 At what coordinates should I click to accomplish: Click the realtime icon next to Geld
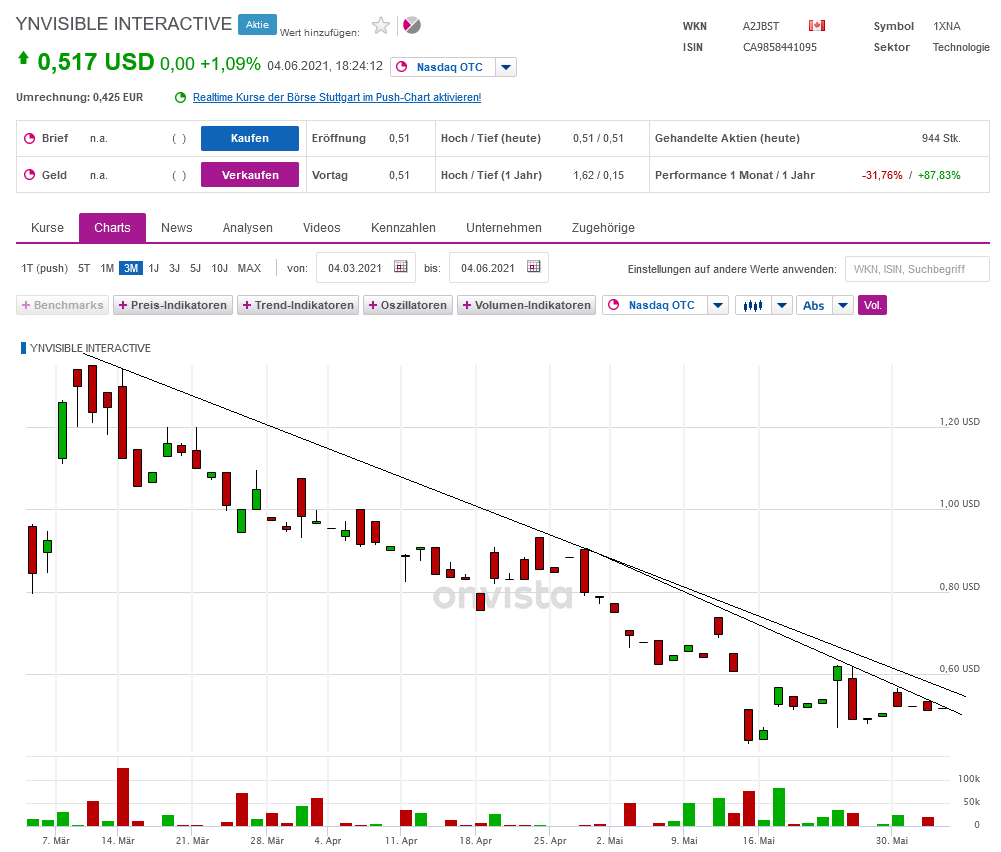(x=29, y=175)
